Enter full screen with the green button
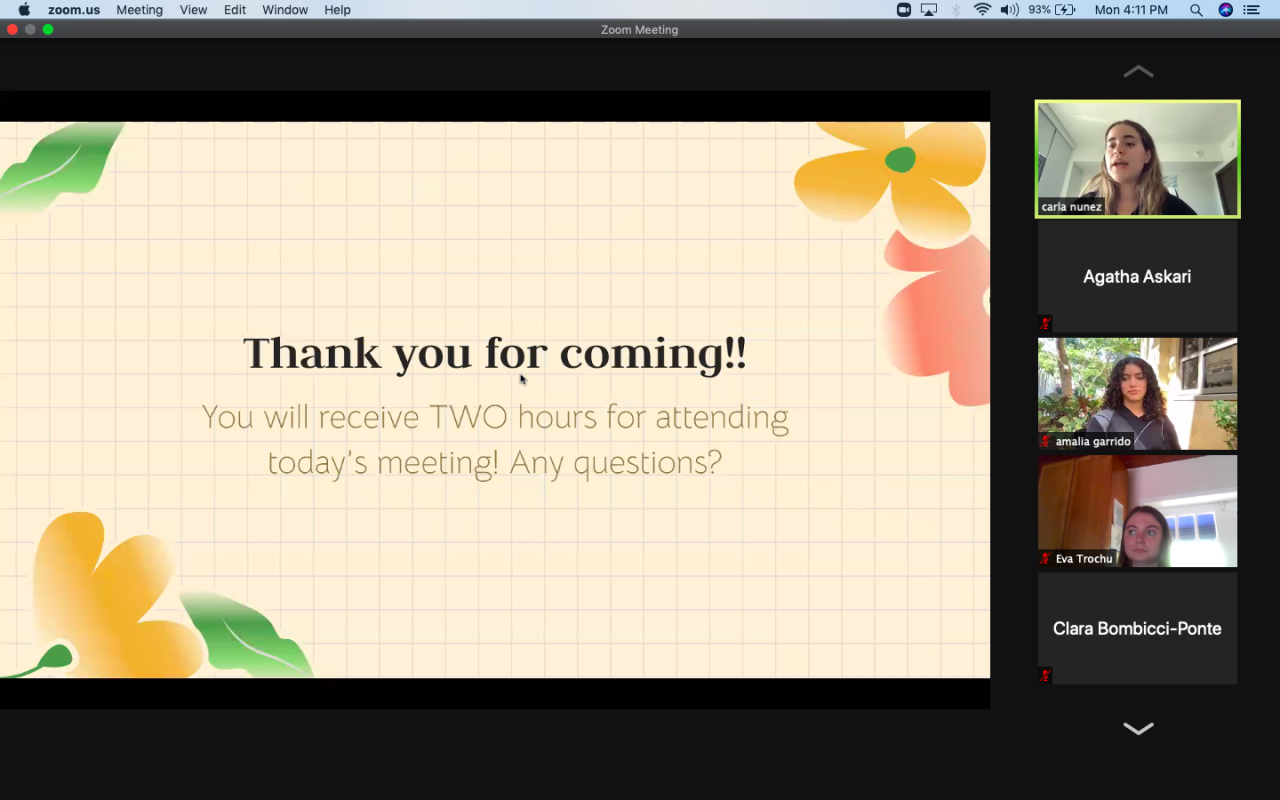 (48, 30)
